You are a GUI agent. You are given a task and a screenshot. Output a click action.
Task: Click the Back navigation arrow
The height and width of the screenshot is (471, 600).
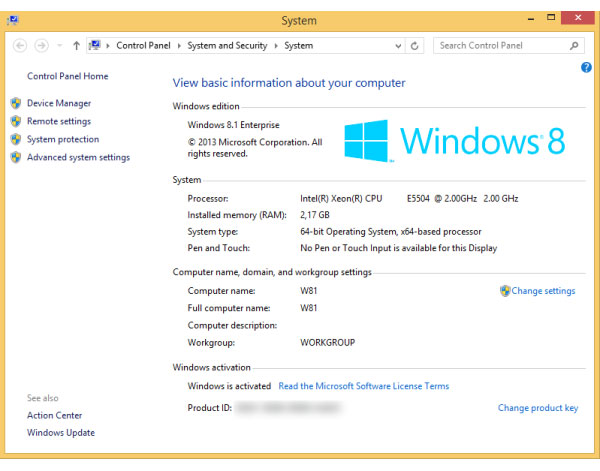click(x=20, y=46)
